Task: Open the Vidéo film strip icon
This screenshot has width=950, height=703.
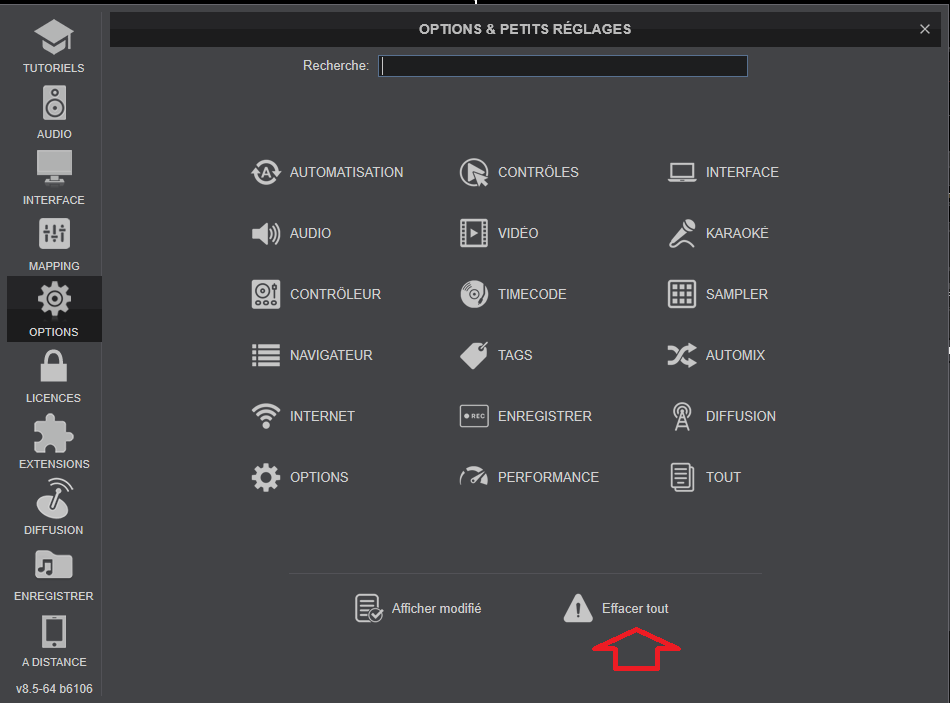Action: coord(474,233)
